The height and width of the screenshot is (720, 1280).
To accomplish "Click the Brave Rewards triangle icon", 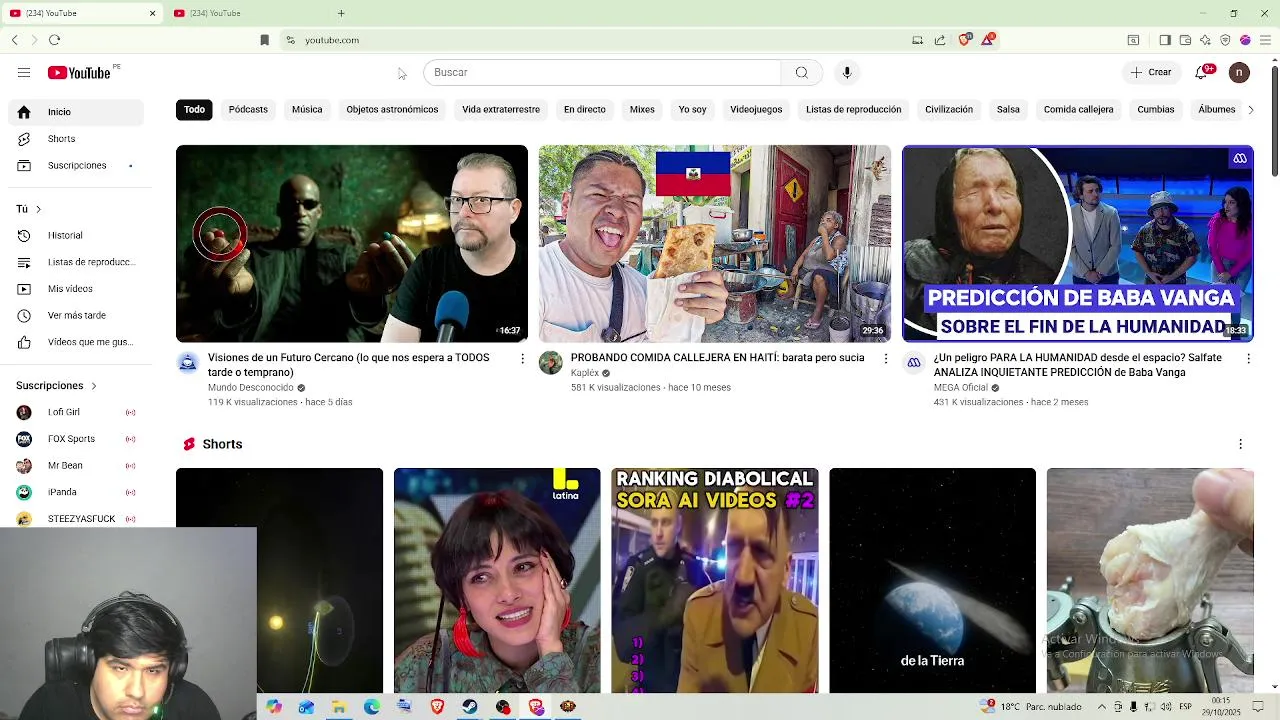I will coord(988,40).
